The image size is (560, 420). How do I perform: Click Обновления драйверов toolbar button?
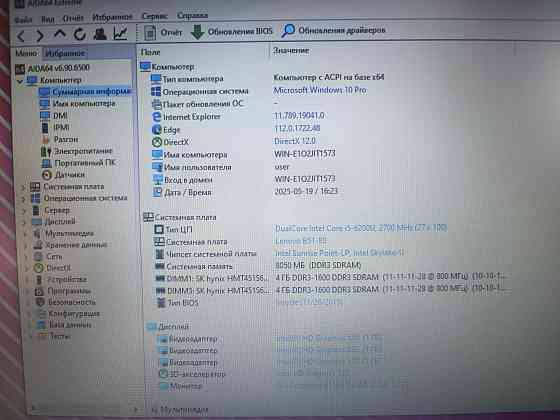[333, 30]
